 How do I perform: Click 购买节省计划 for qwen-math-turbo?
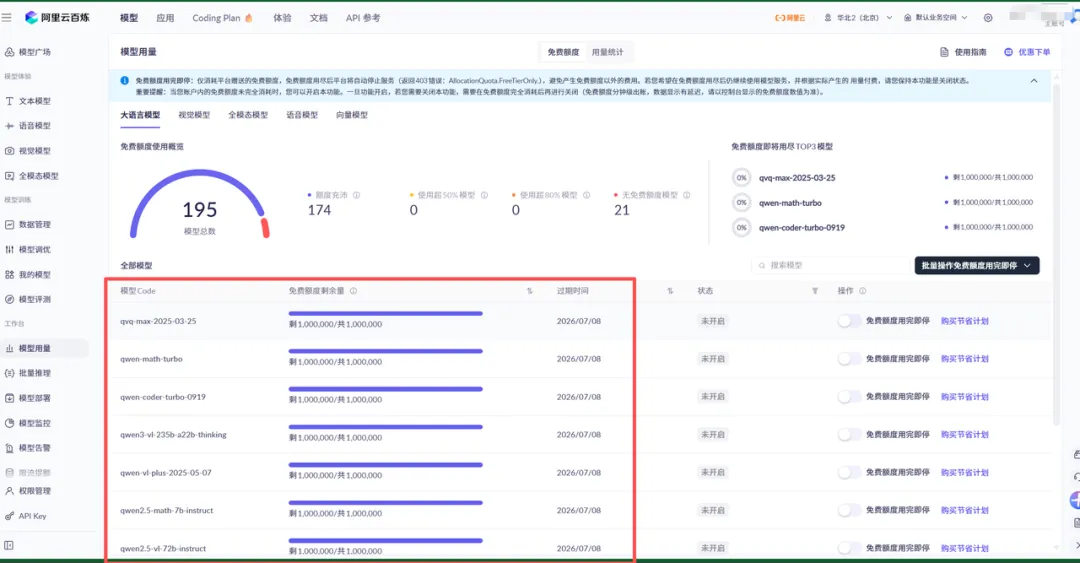pyautogui.click(x=965, y=358)
